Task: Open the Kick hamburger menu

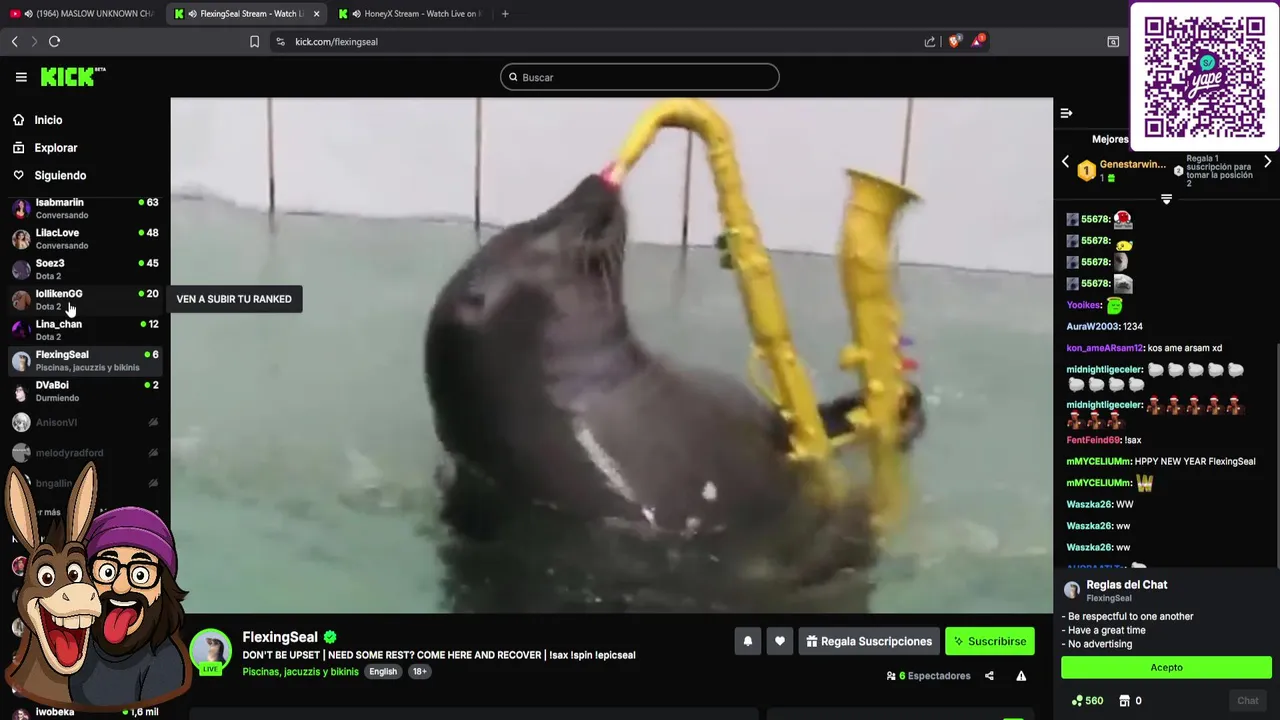Action: coord(21,77)
